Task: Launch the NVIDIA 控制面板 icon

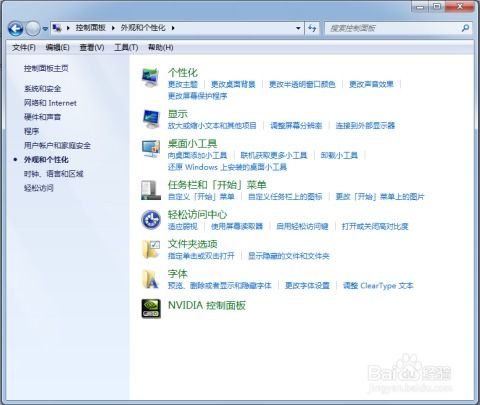Action: (x=151, y=308)
